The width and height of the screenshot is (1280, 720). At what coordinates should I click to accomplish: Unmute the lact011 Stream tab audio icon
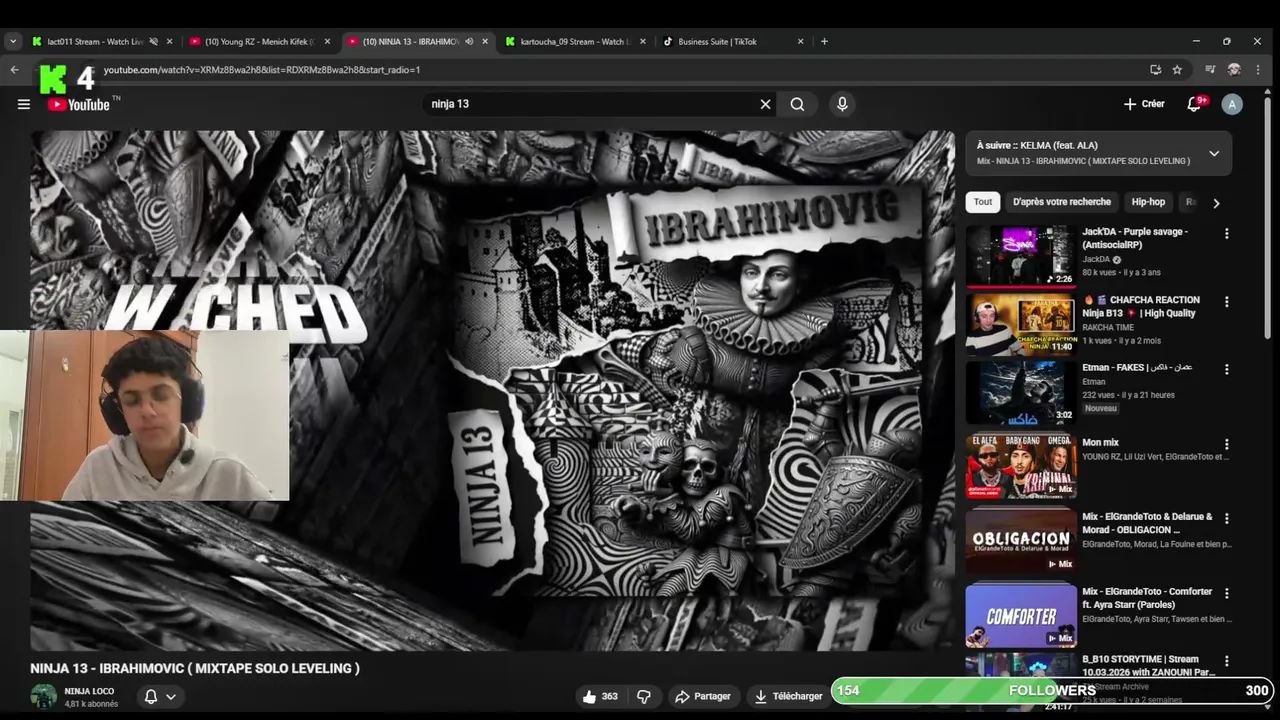(x=153, y=41)
